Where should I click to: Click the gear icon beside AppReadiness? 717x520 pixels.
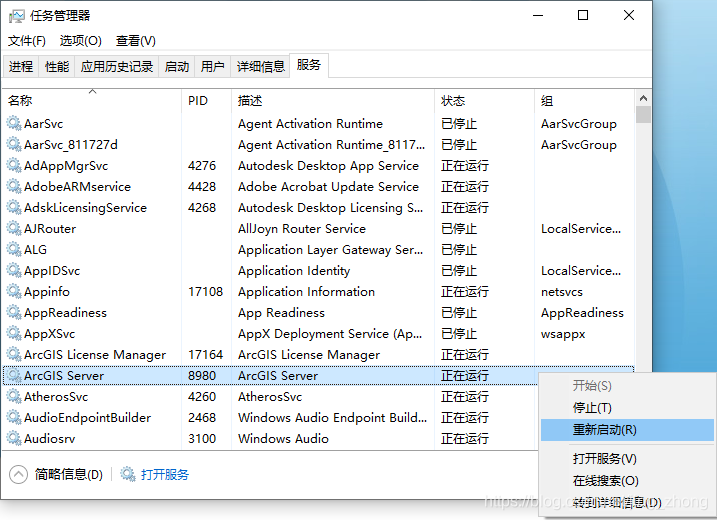click(x=14, y=312)
